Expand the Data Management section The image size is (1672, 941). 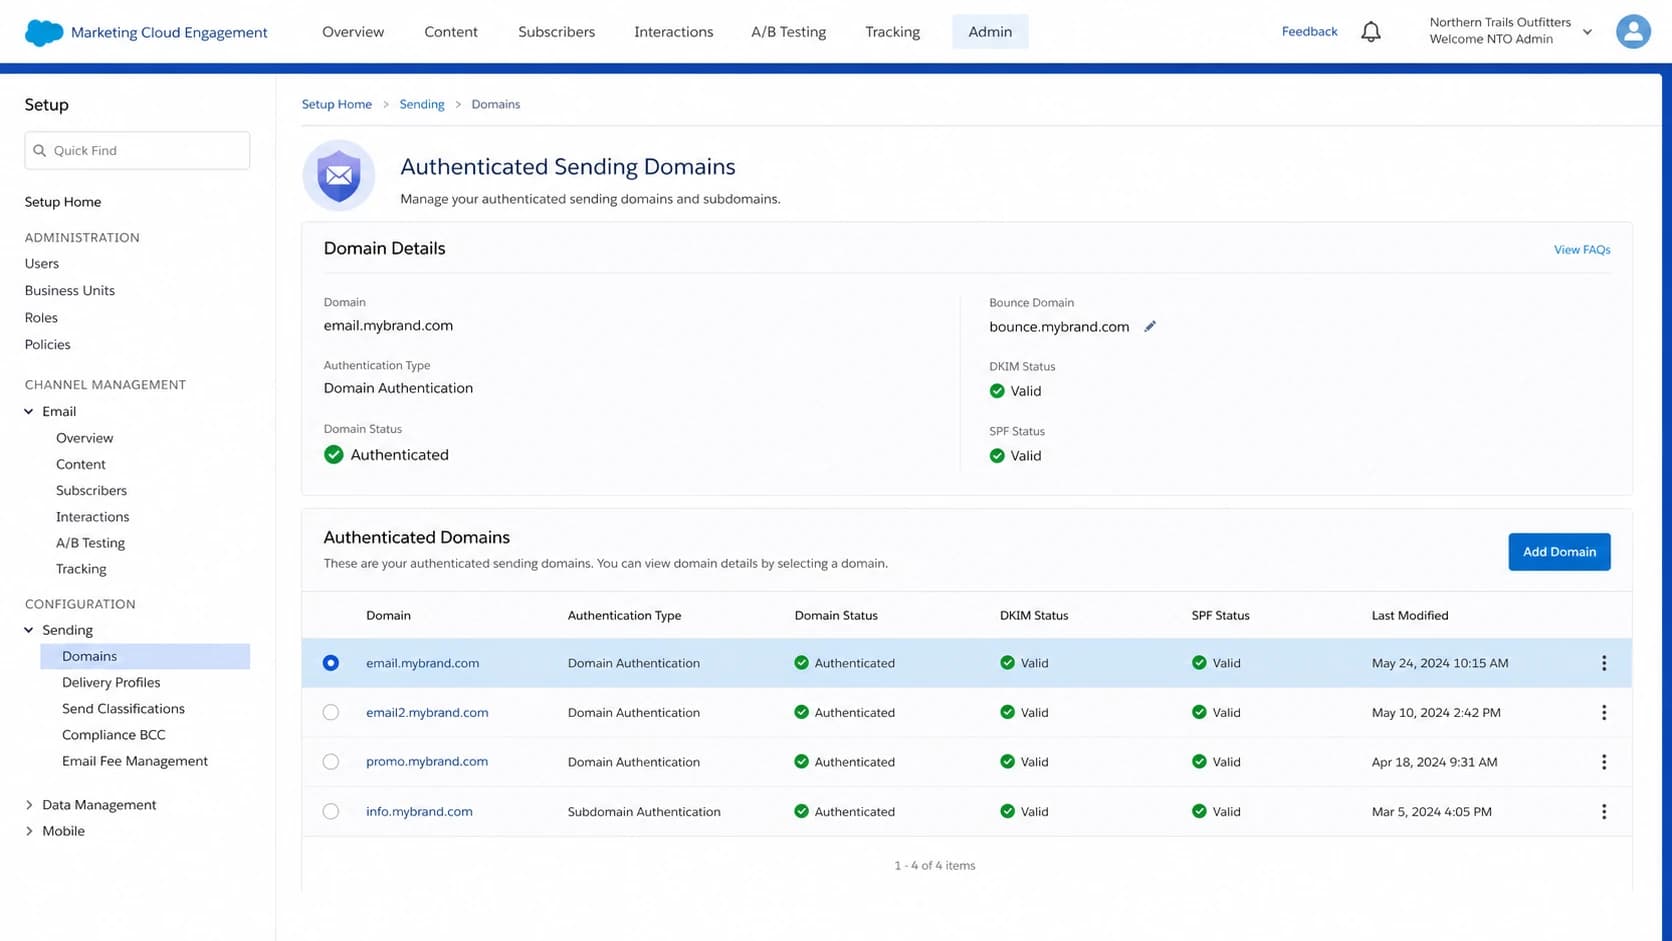tap(29, 805)
